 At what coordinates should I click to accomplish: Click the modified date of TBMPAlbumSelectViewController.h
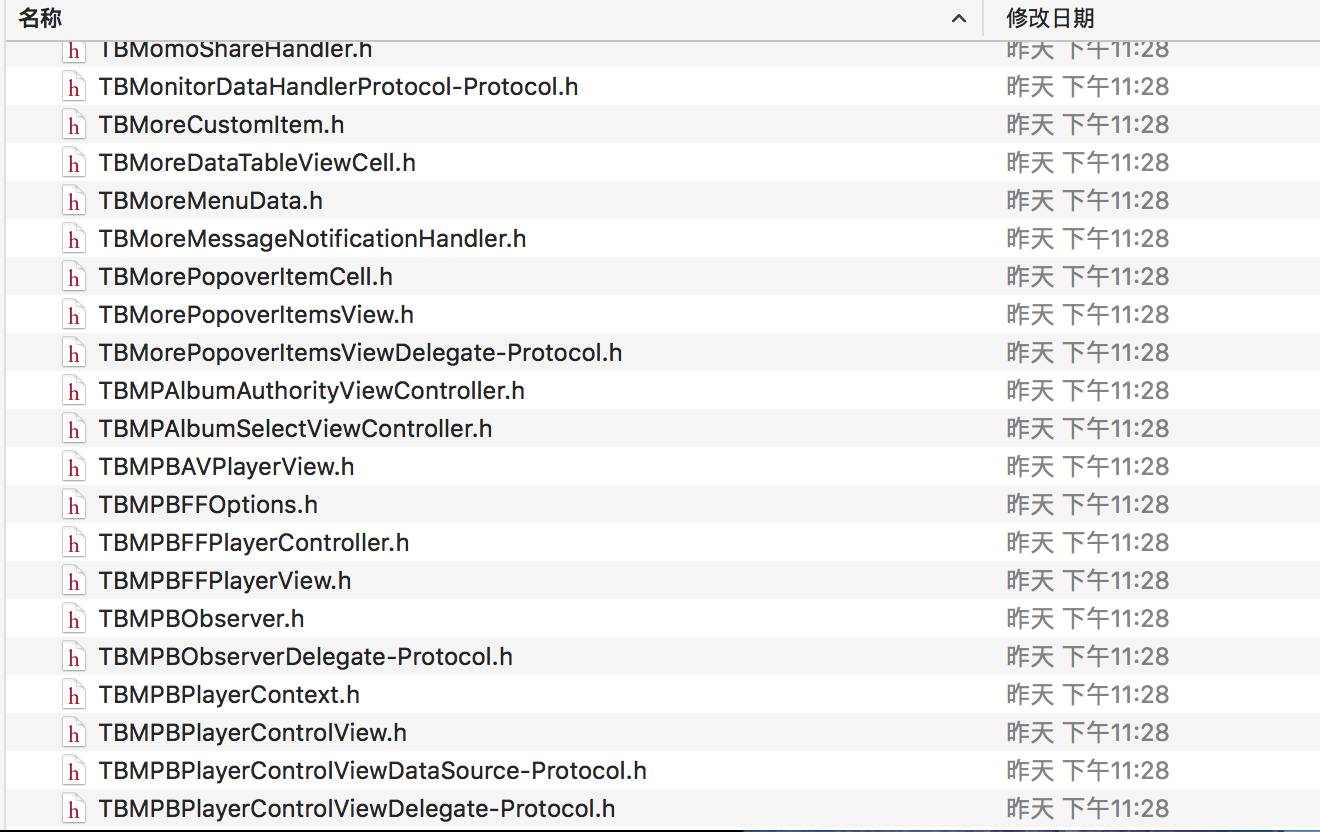pos(1087,429)
